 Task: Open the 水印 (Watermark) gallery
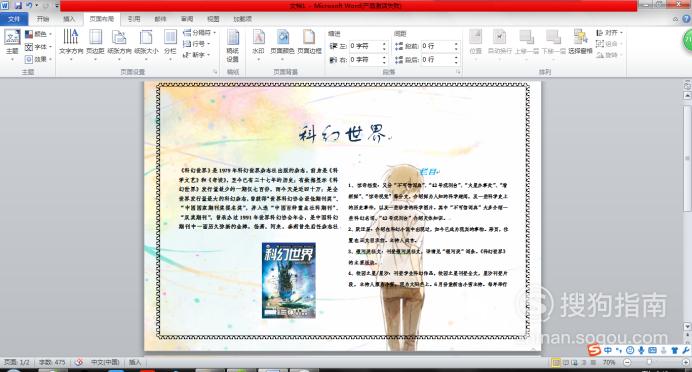(258, 43)
